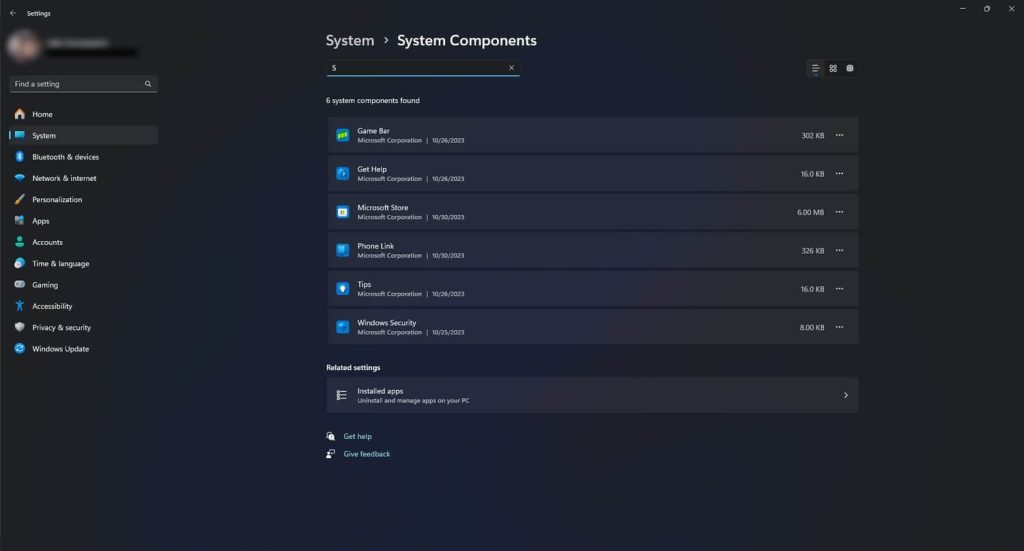Click the Windows Security app icon
This screenshot has width=1024, height=551.
tap(342, 327)
